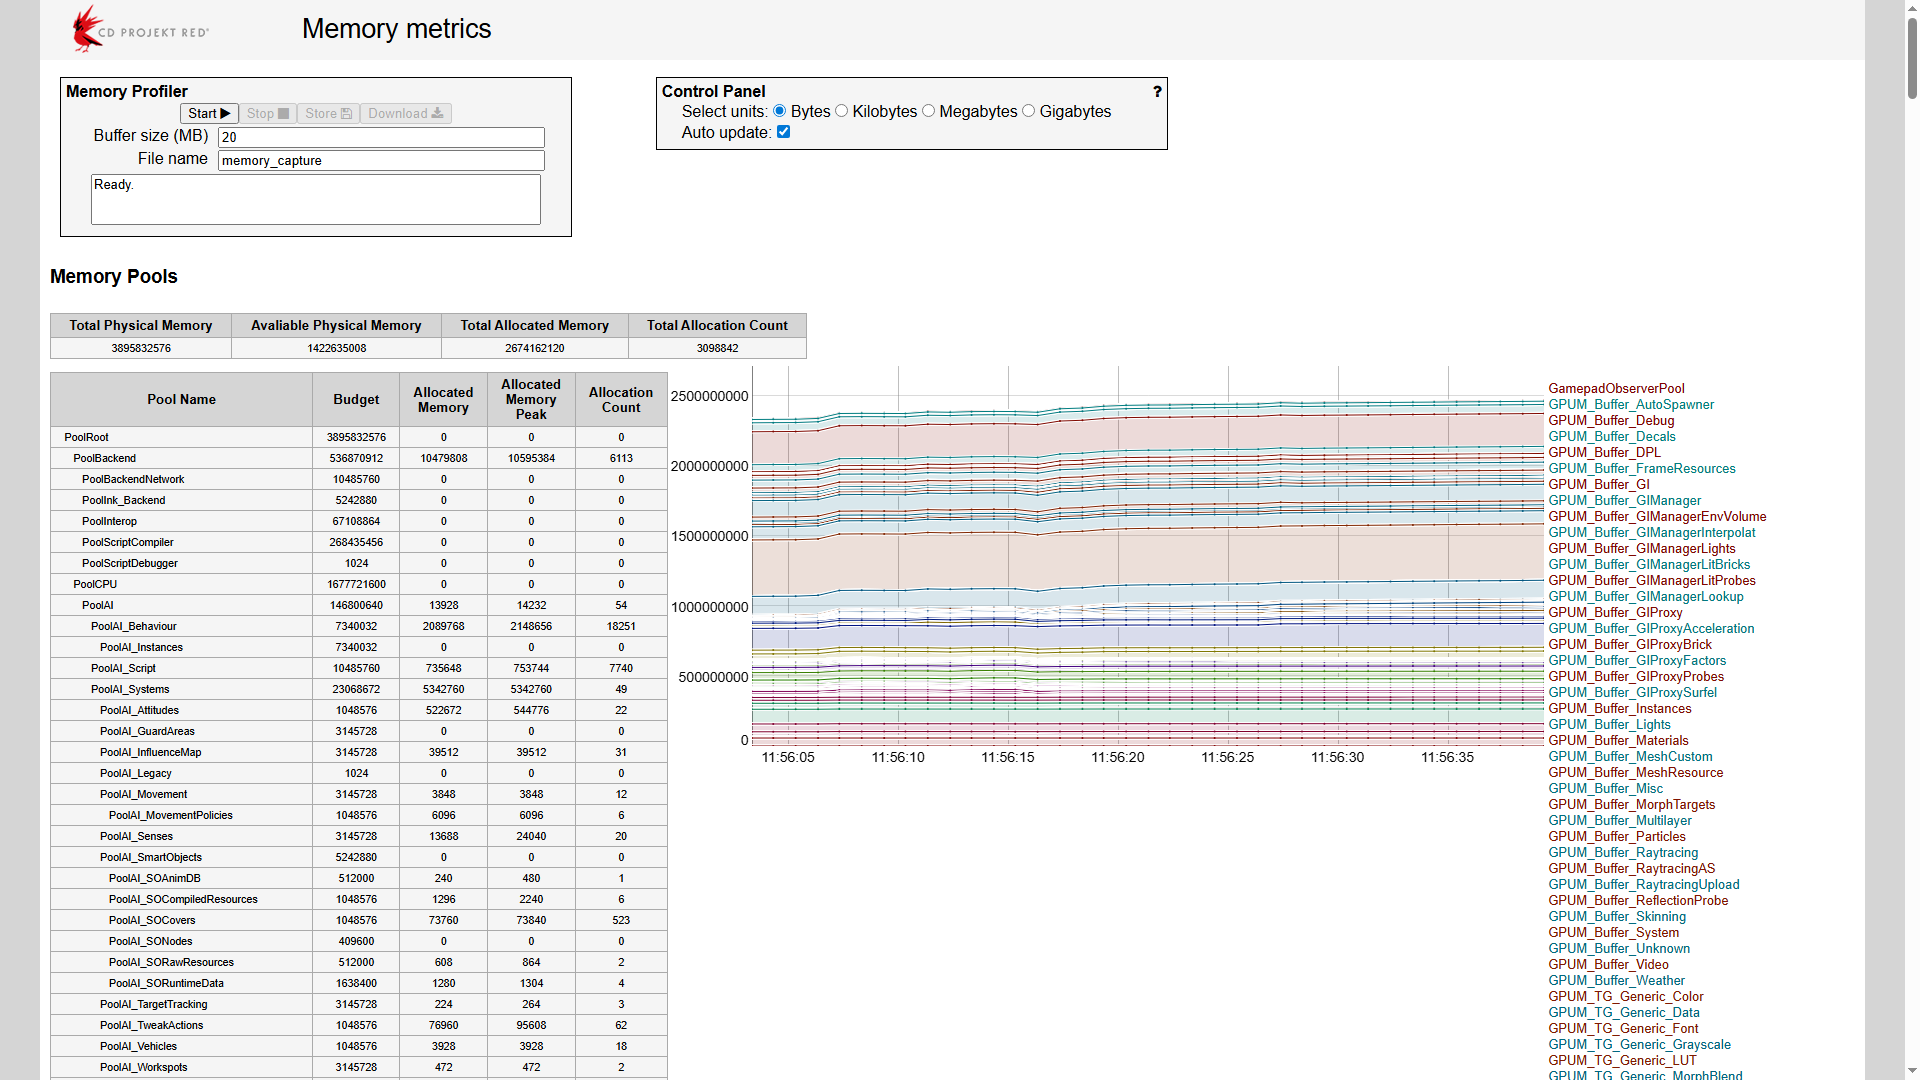Click the Budget column header

[356, 400]
